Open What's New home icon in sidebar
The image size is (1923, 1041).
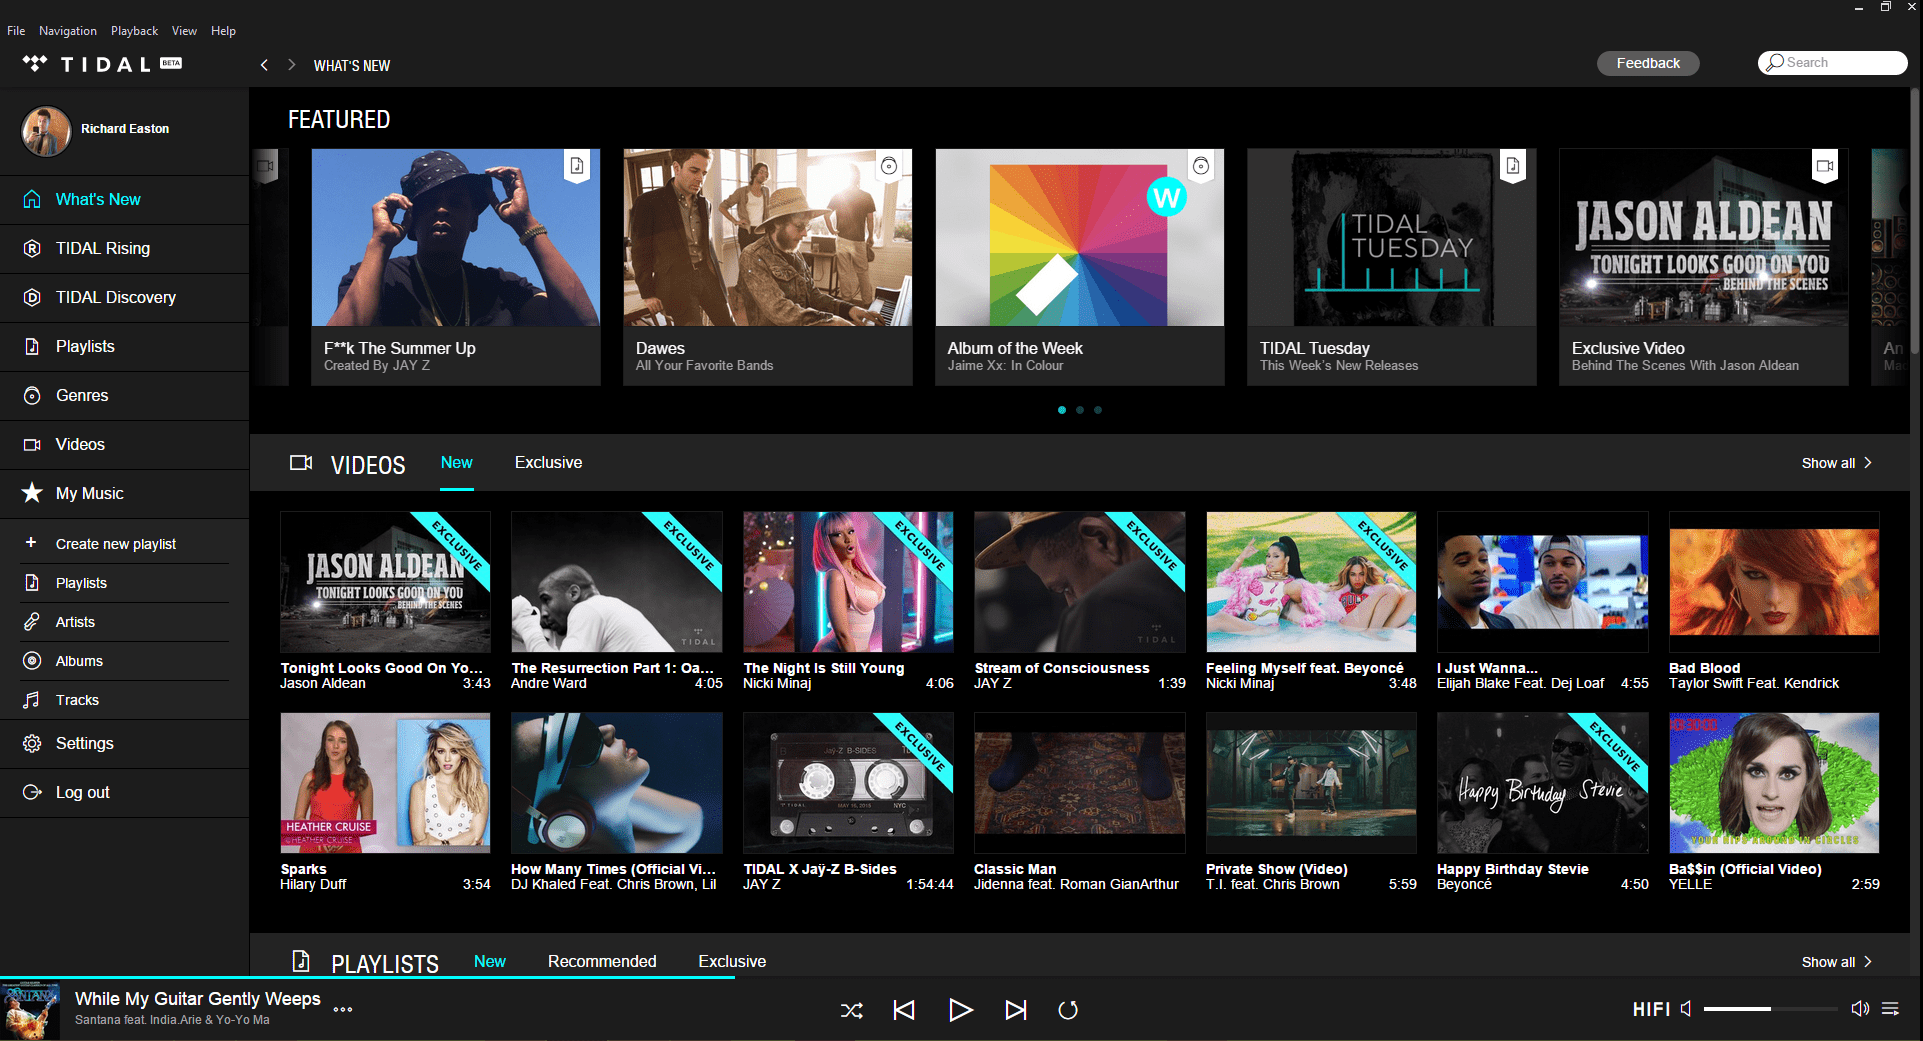click(x=32, y=199)
